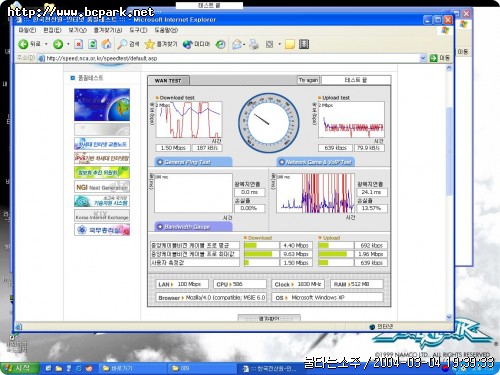Open the NGI Next Generation banner
The width and height of the screenshot is (500, 375).
[102, 187]
